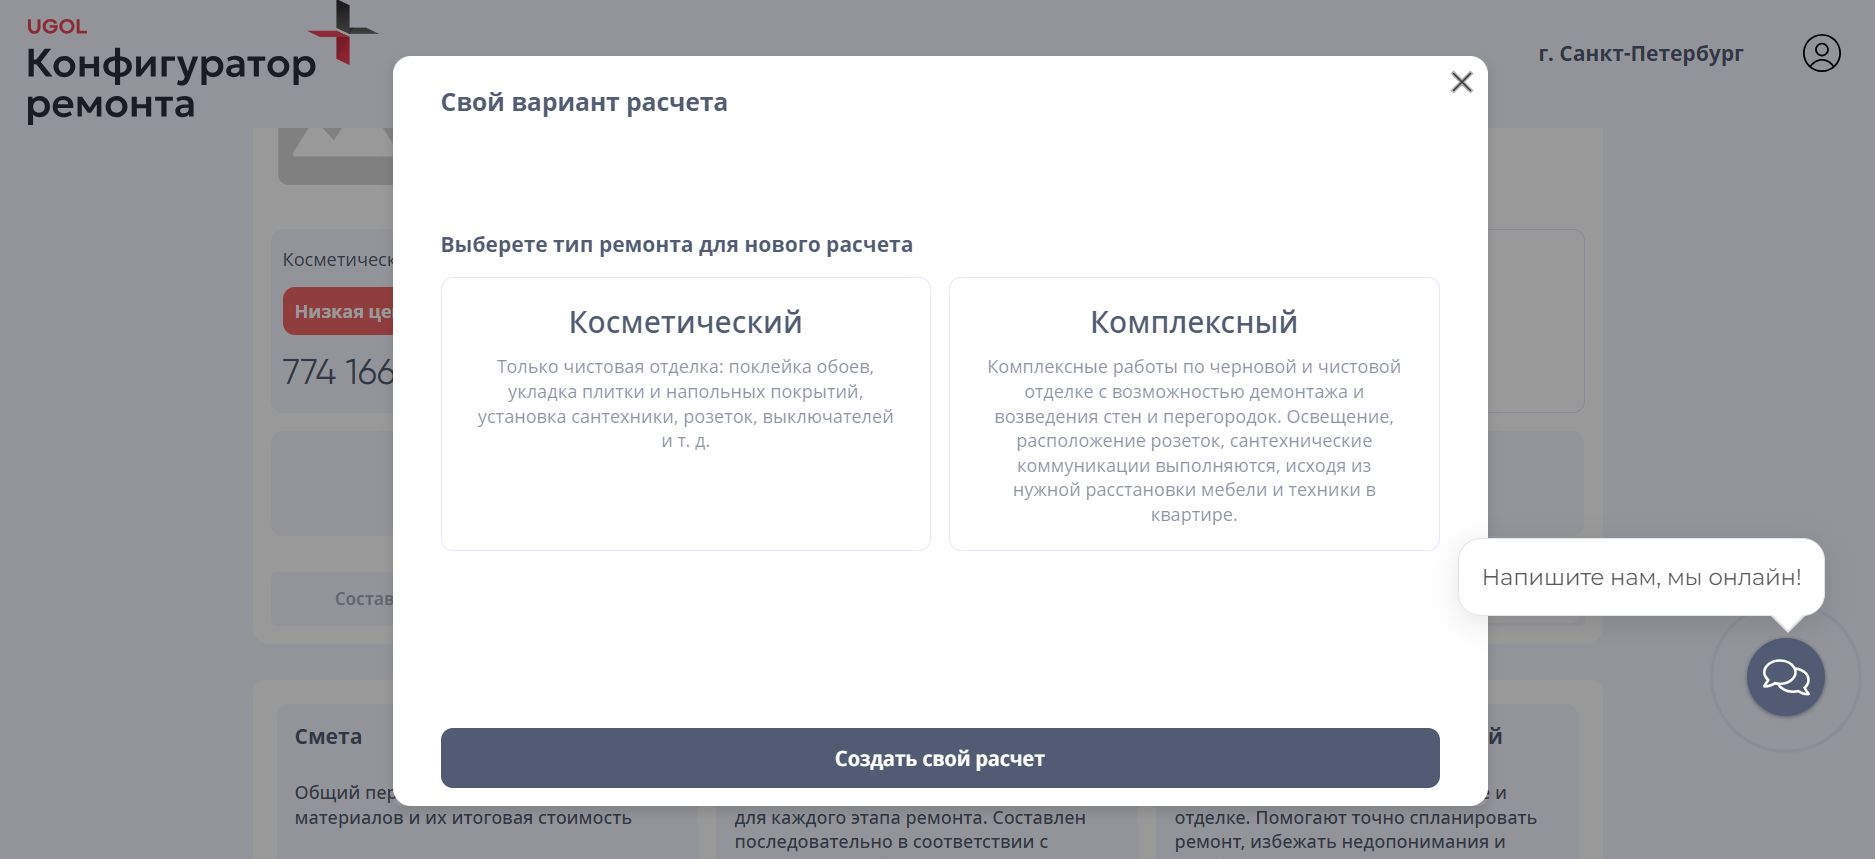Click the price value '774 166'
This screenshot has height=859, width=1875.
tap(338, 372)
